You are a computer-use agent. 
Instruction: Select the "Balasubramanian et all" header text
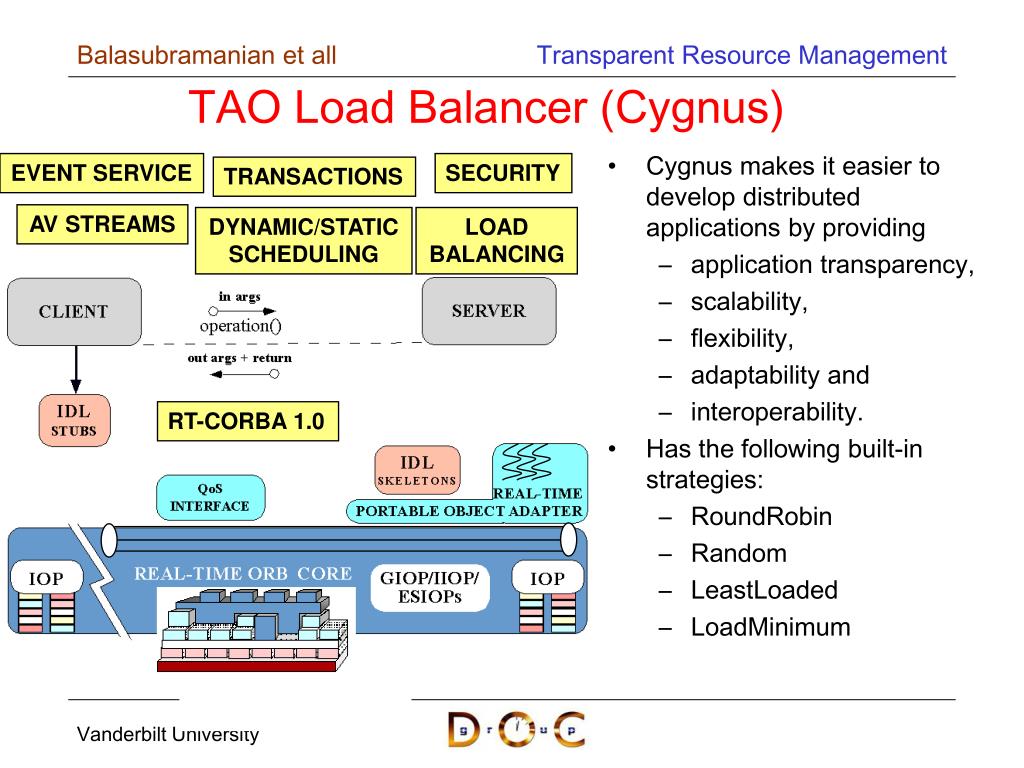[x=206, y=56]
